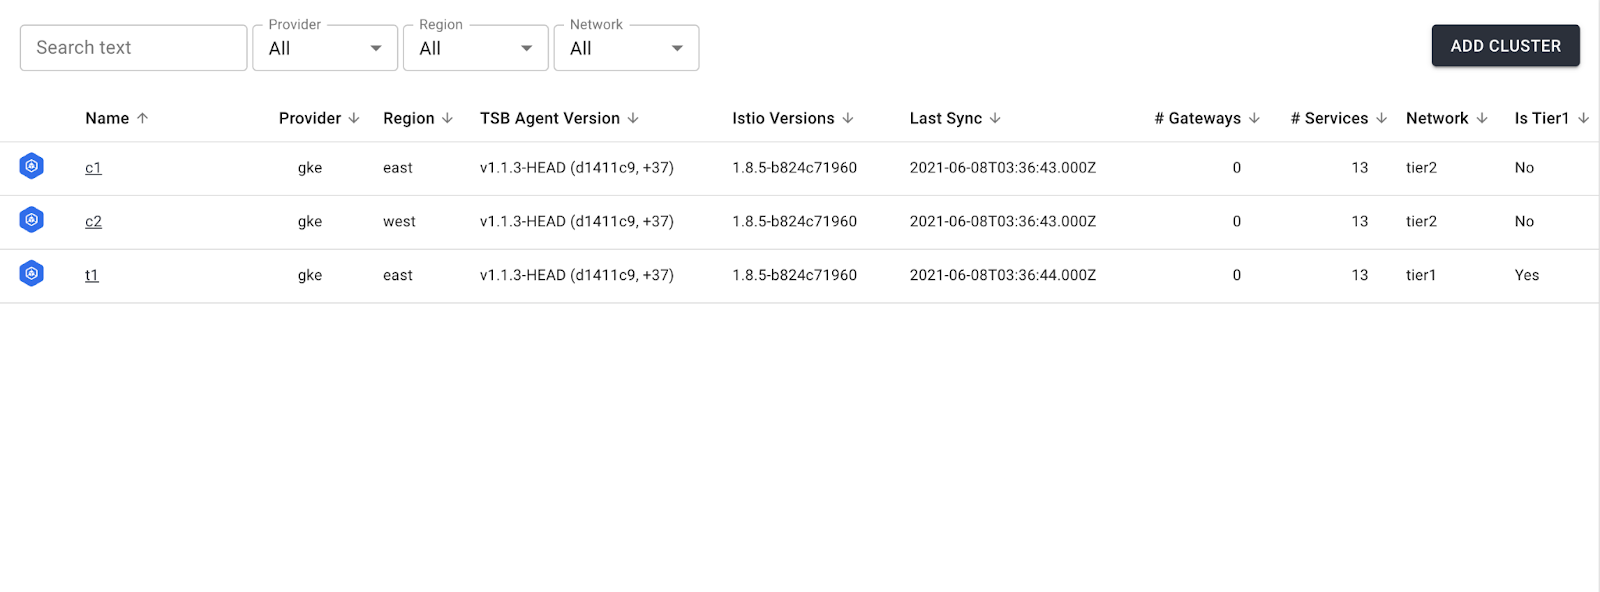Focus the Search text field
The width and height of the screenshot is (1600, 592).
[x=133, y=48]
